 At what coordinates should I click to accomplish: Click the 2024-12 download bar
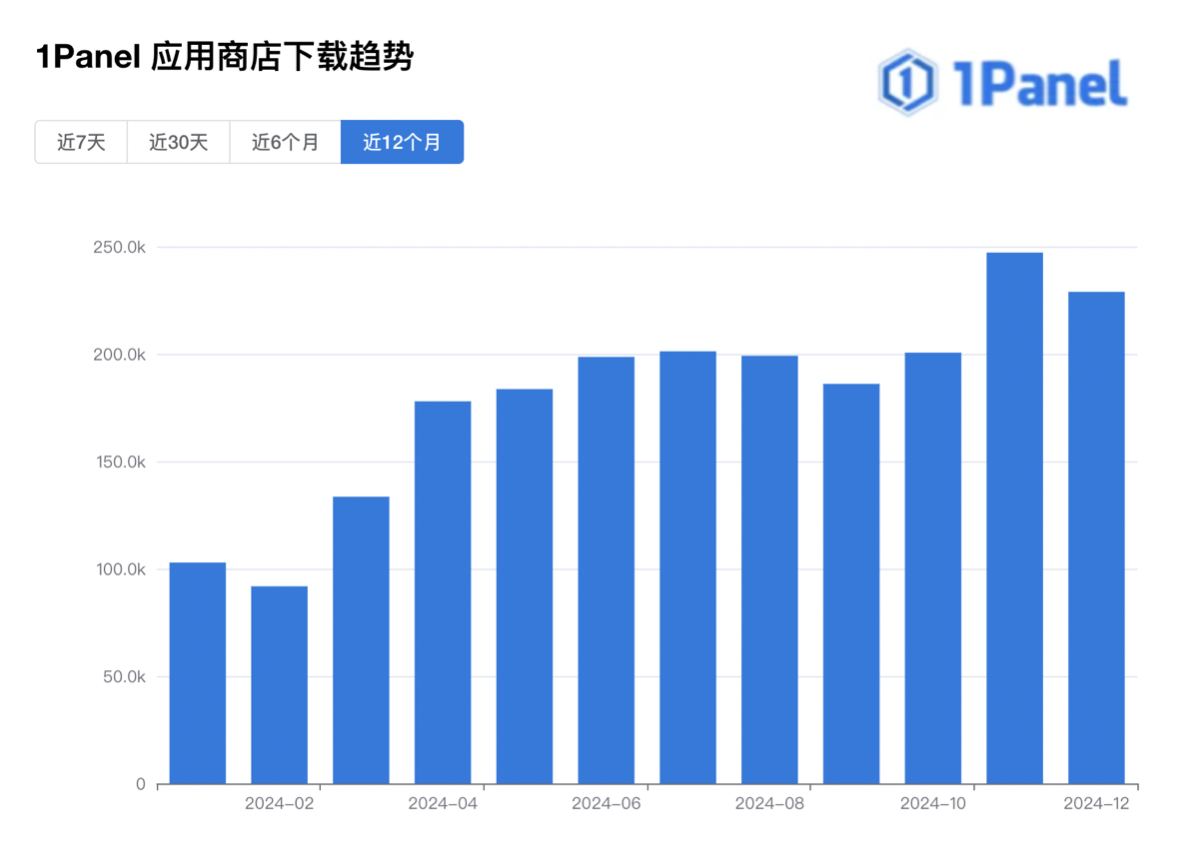[1096, 537]
